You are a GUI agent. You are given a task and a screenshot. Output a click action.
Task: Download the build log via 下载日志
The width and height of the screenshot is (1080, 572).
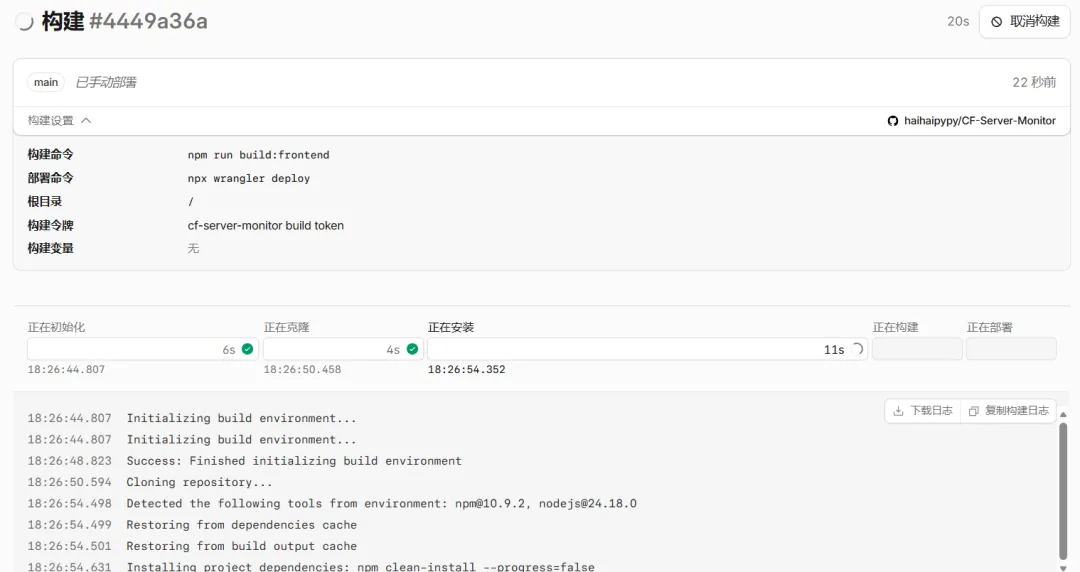click(x=922, y=411)
